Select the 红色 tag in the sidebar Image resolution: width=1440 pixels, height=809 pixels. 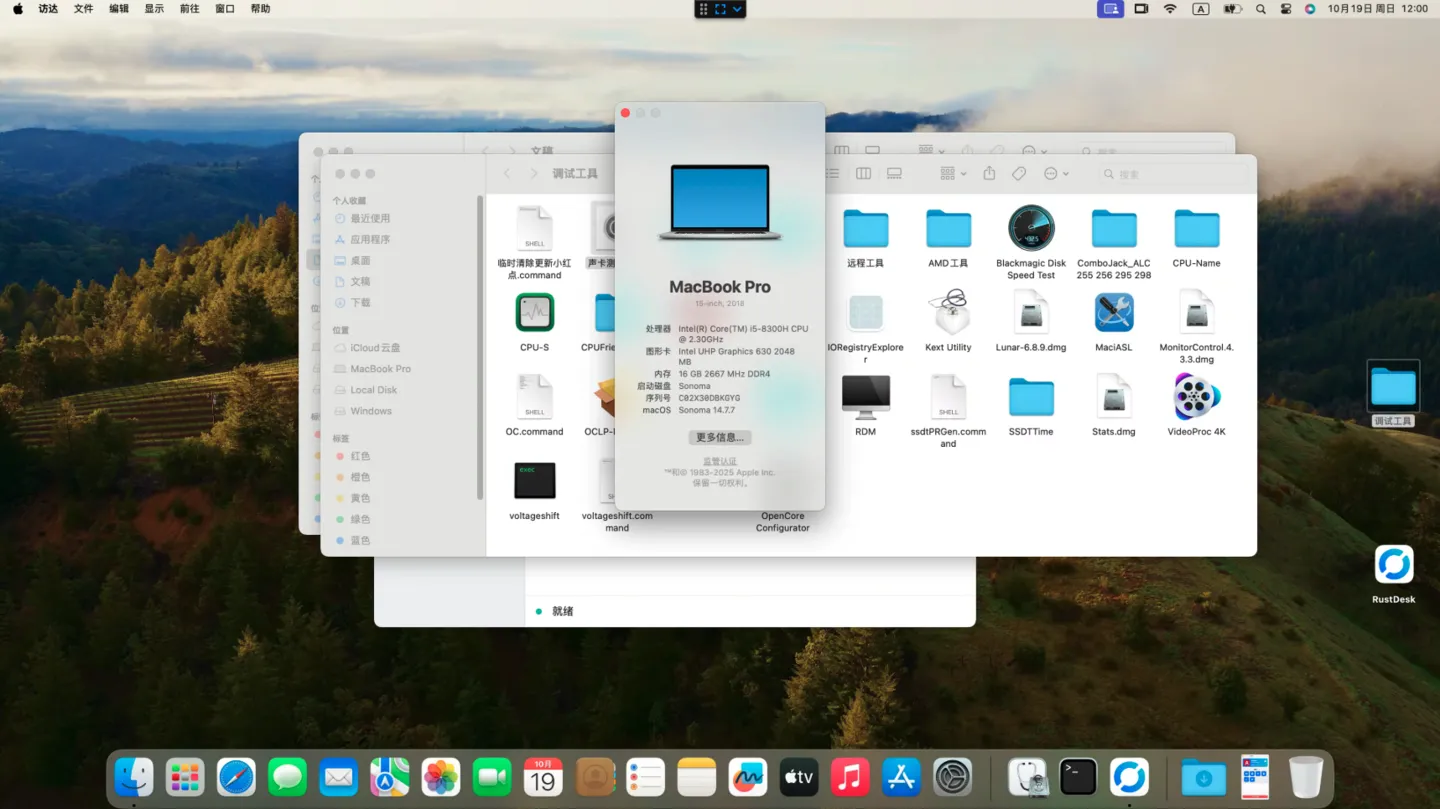coord(360,456)
